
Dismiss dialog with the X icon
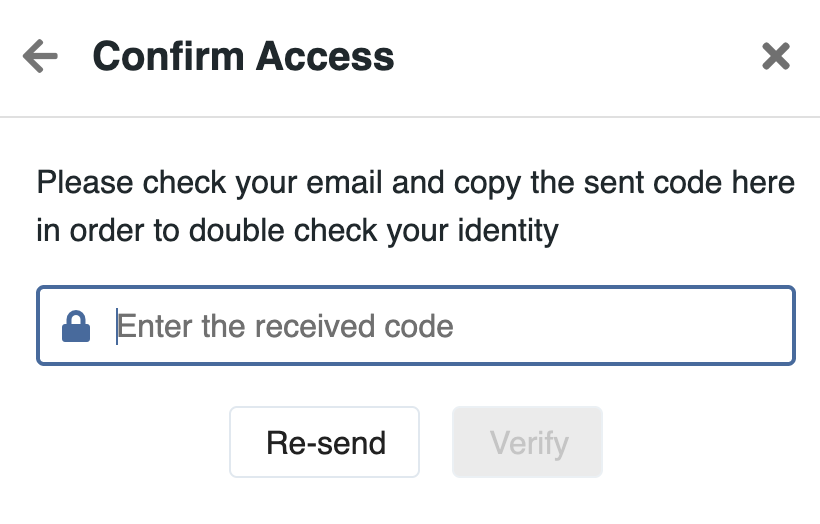pyautogui.click(x=776, y=57)
